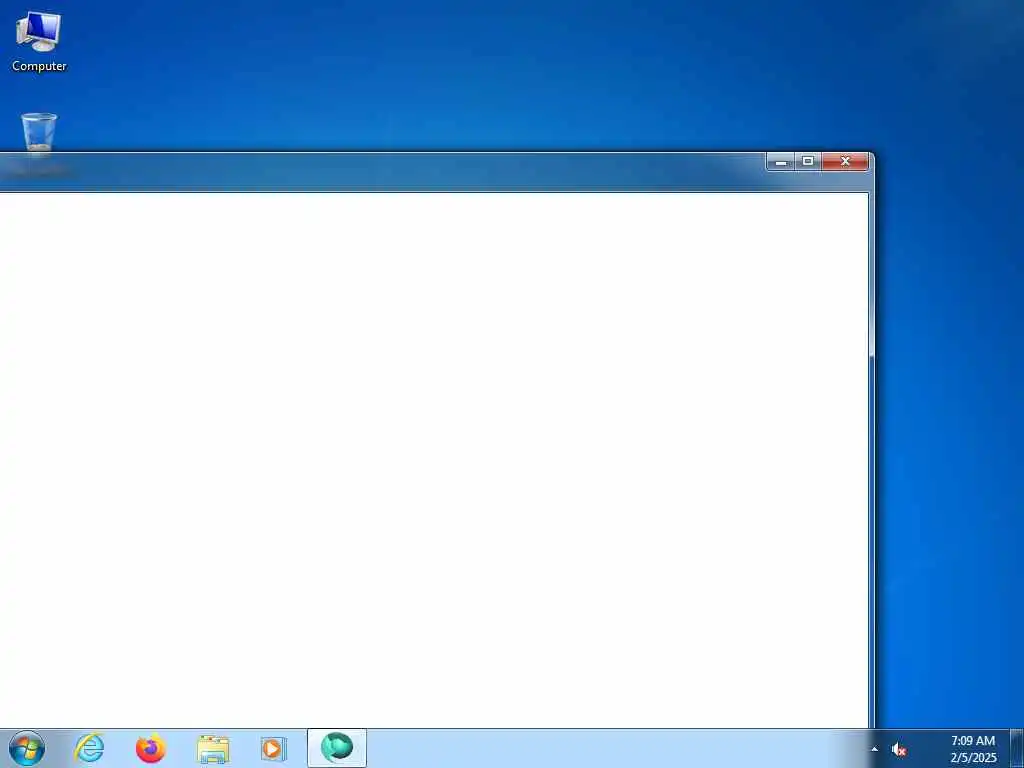Launch Internet Explorer from the taskbar
This screenshot has height=768, width=1024.
[89, 748]
